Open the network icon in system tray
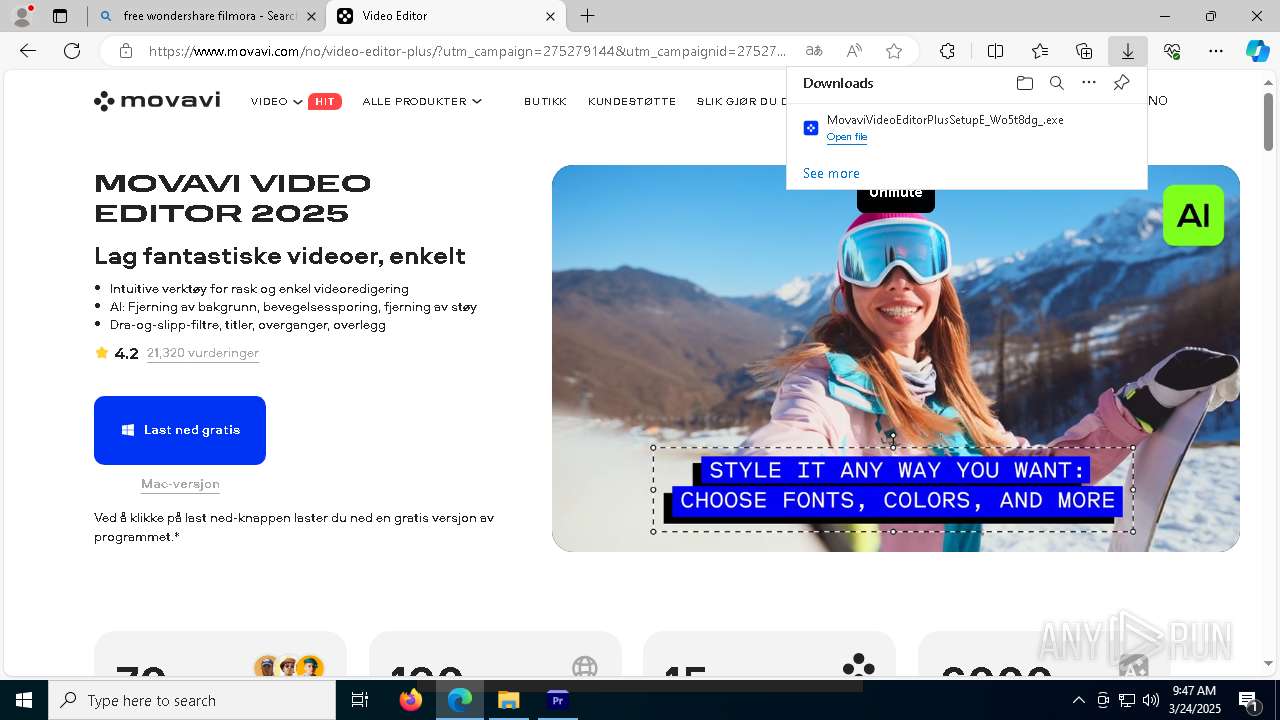This screenshot has height=720, width=1280. [1127, 700]
